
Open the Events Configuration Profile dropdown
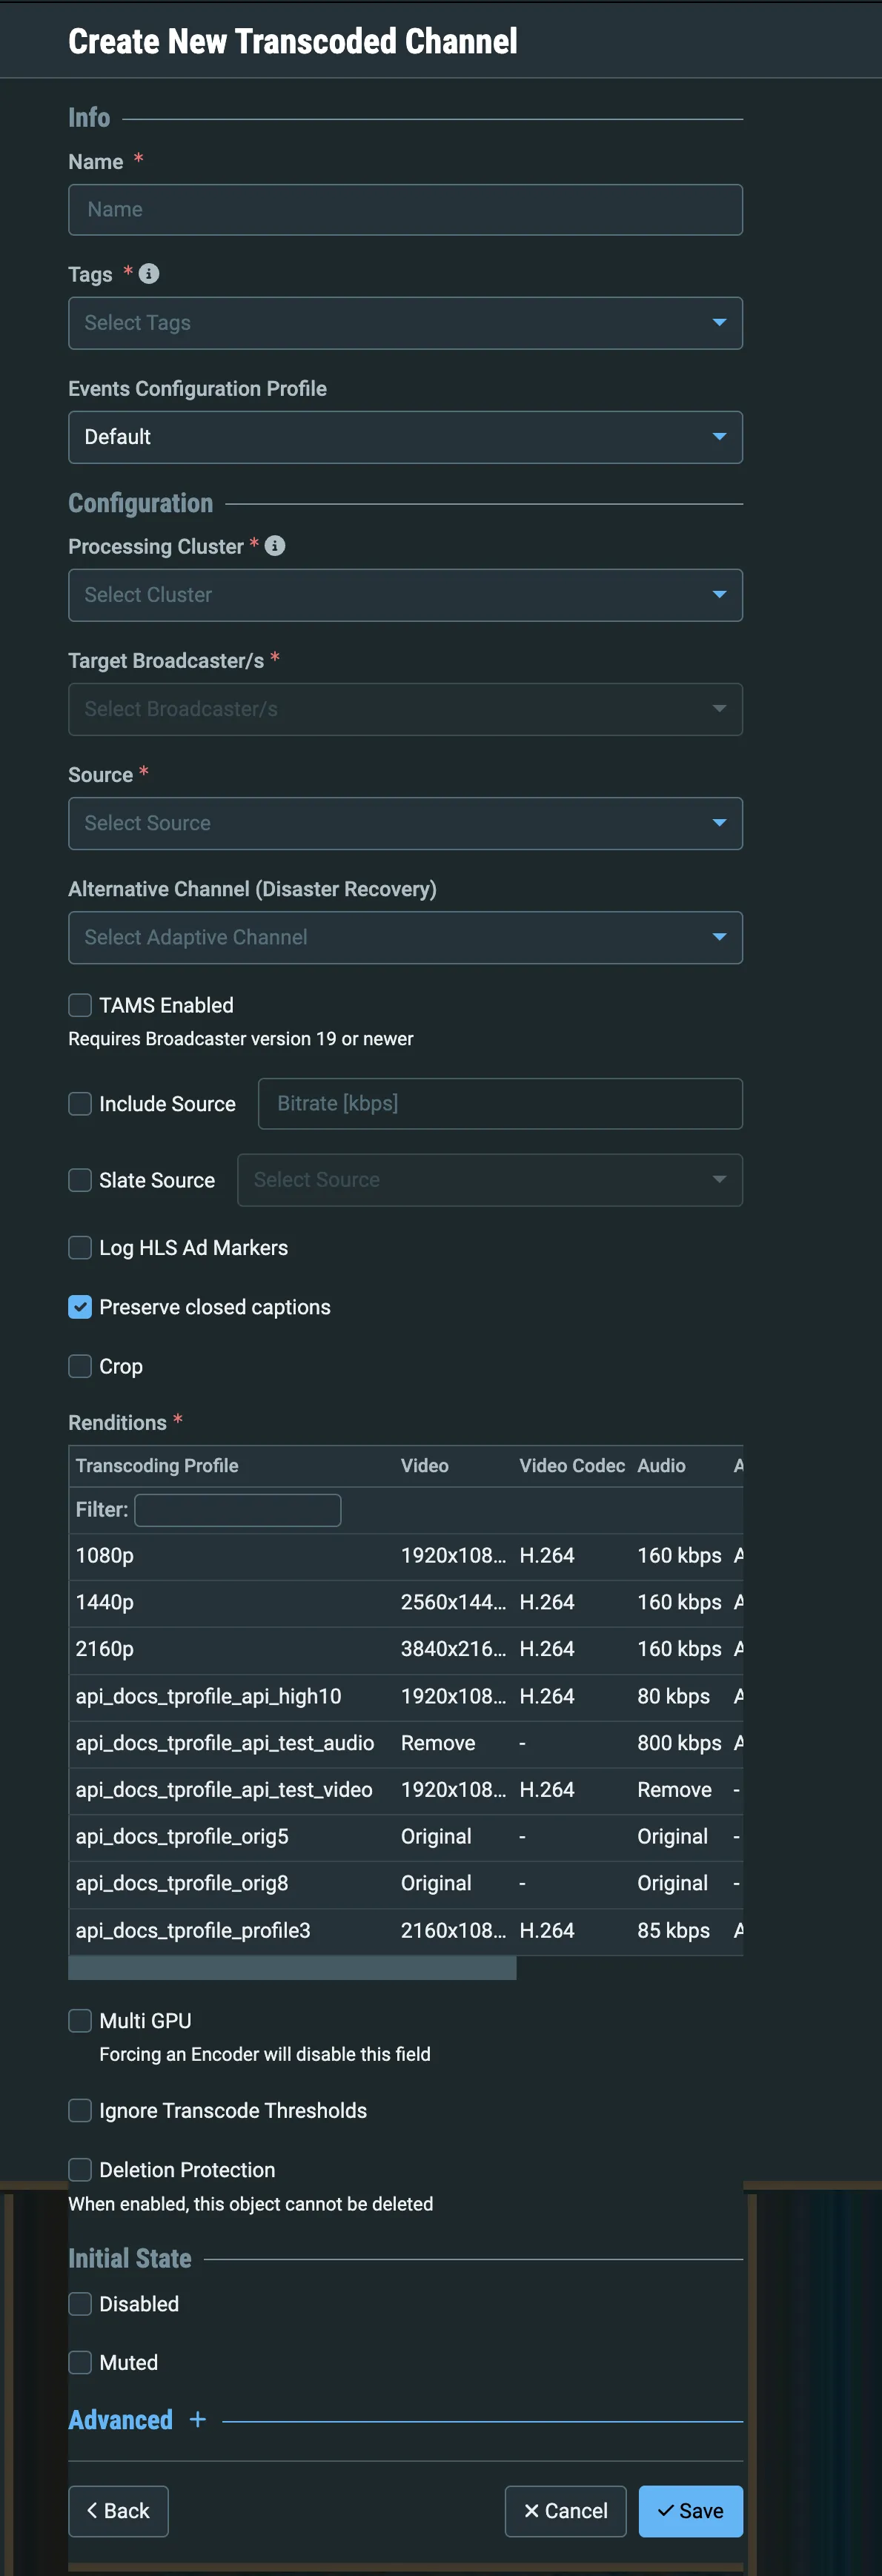pos(405,437)
